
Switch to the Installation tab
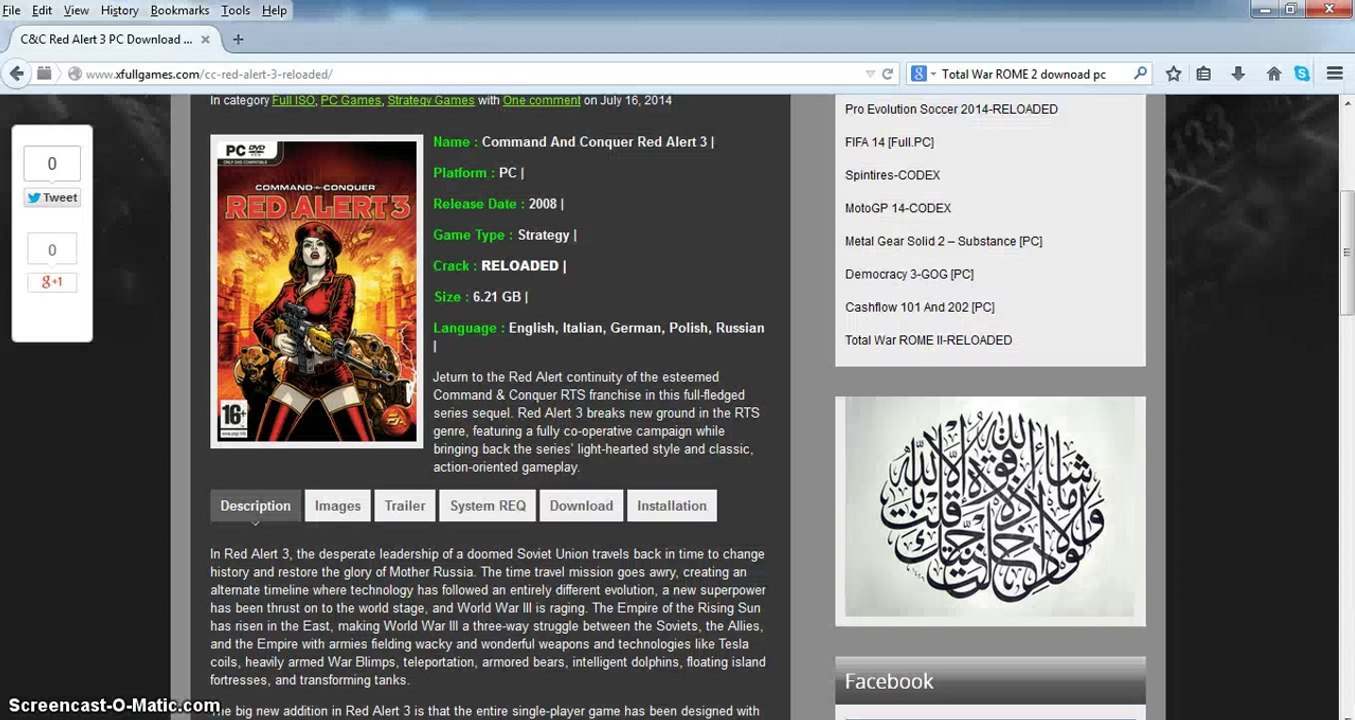pos(672,506)
